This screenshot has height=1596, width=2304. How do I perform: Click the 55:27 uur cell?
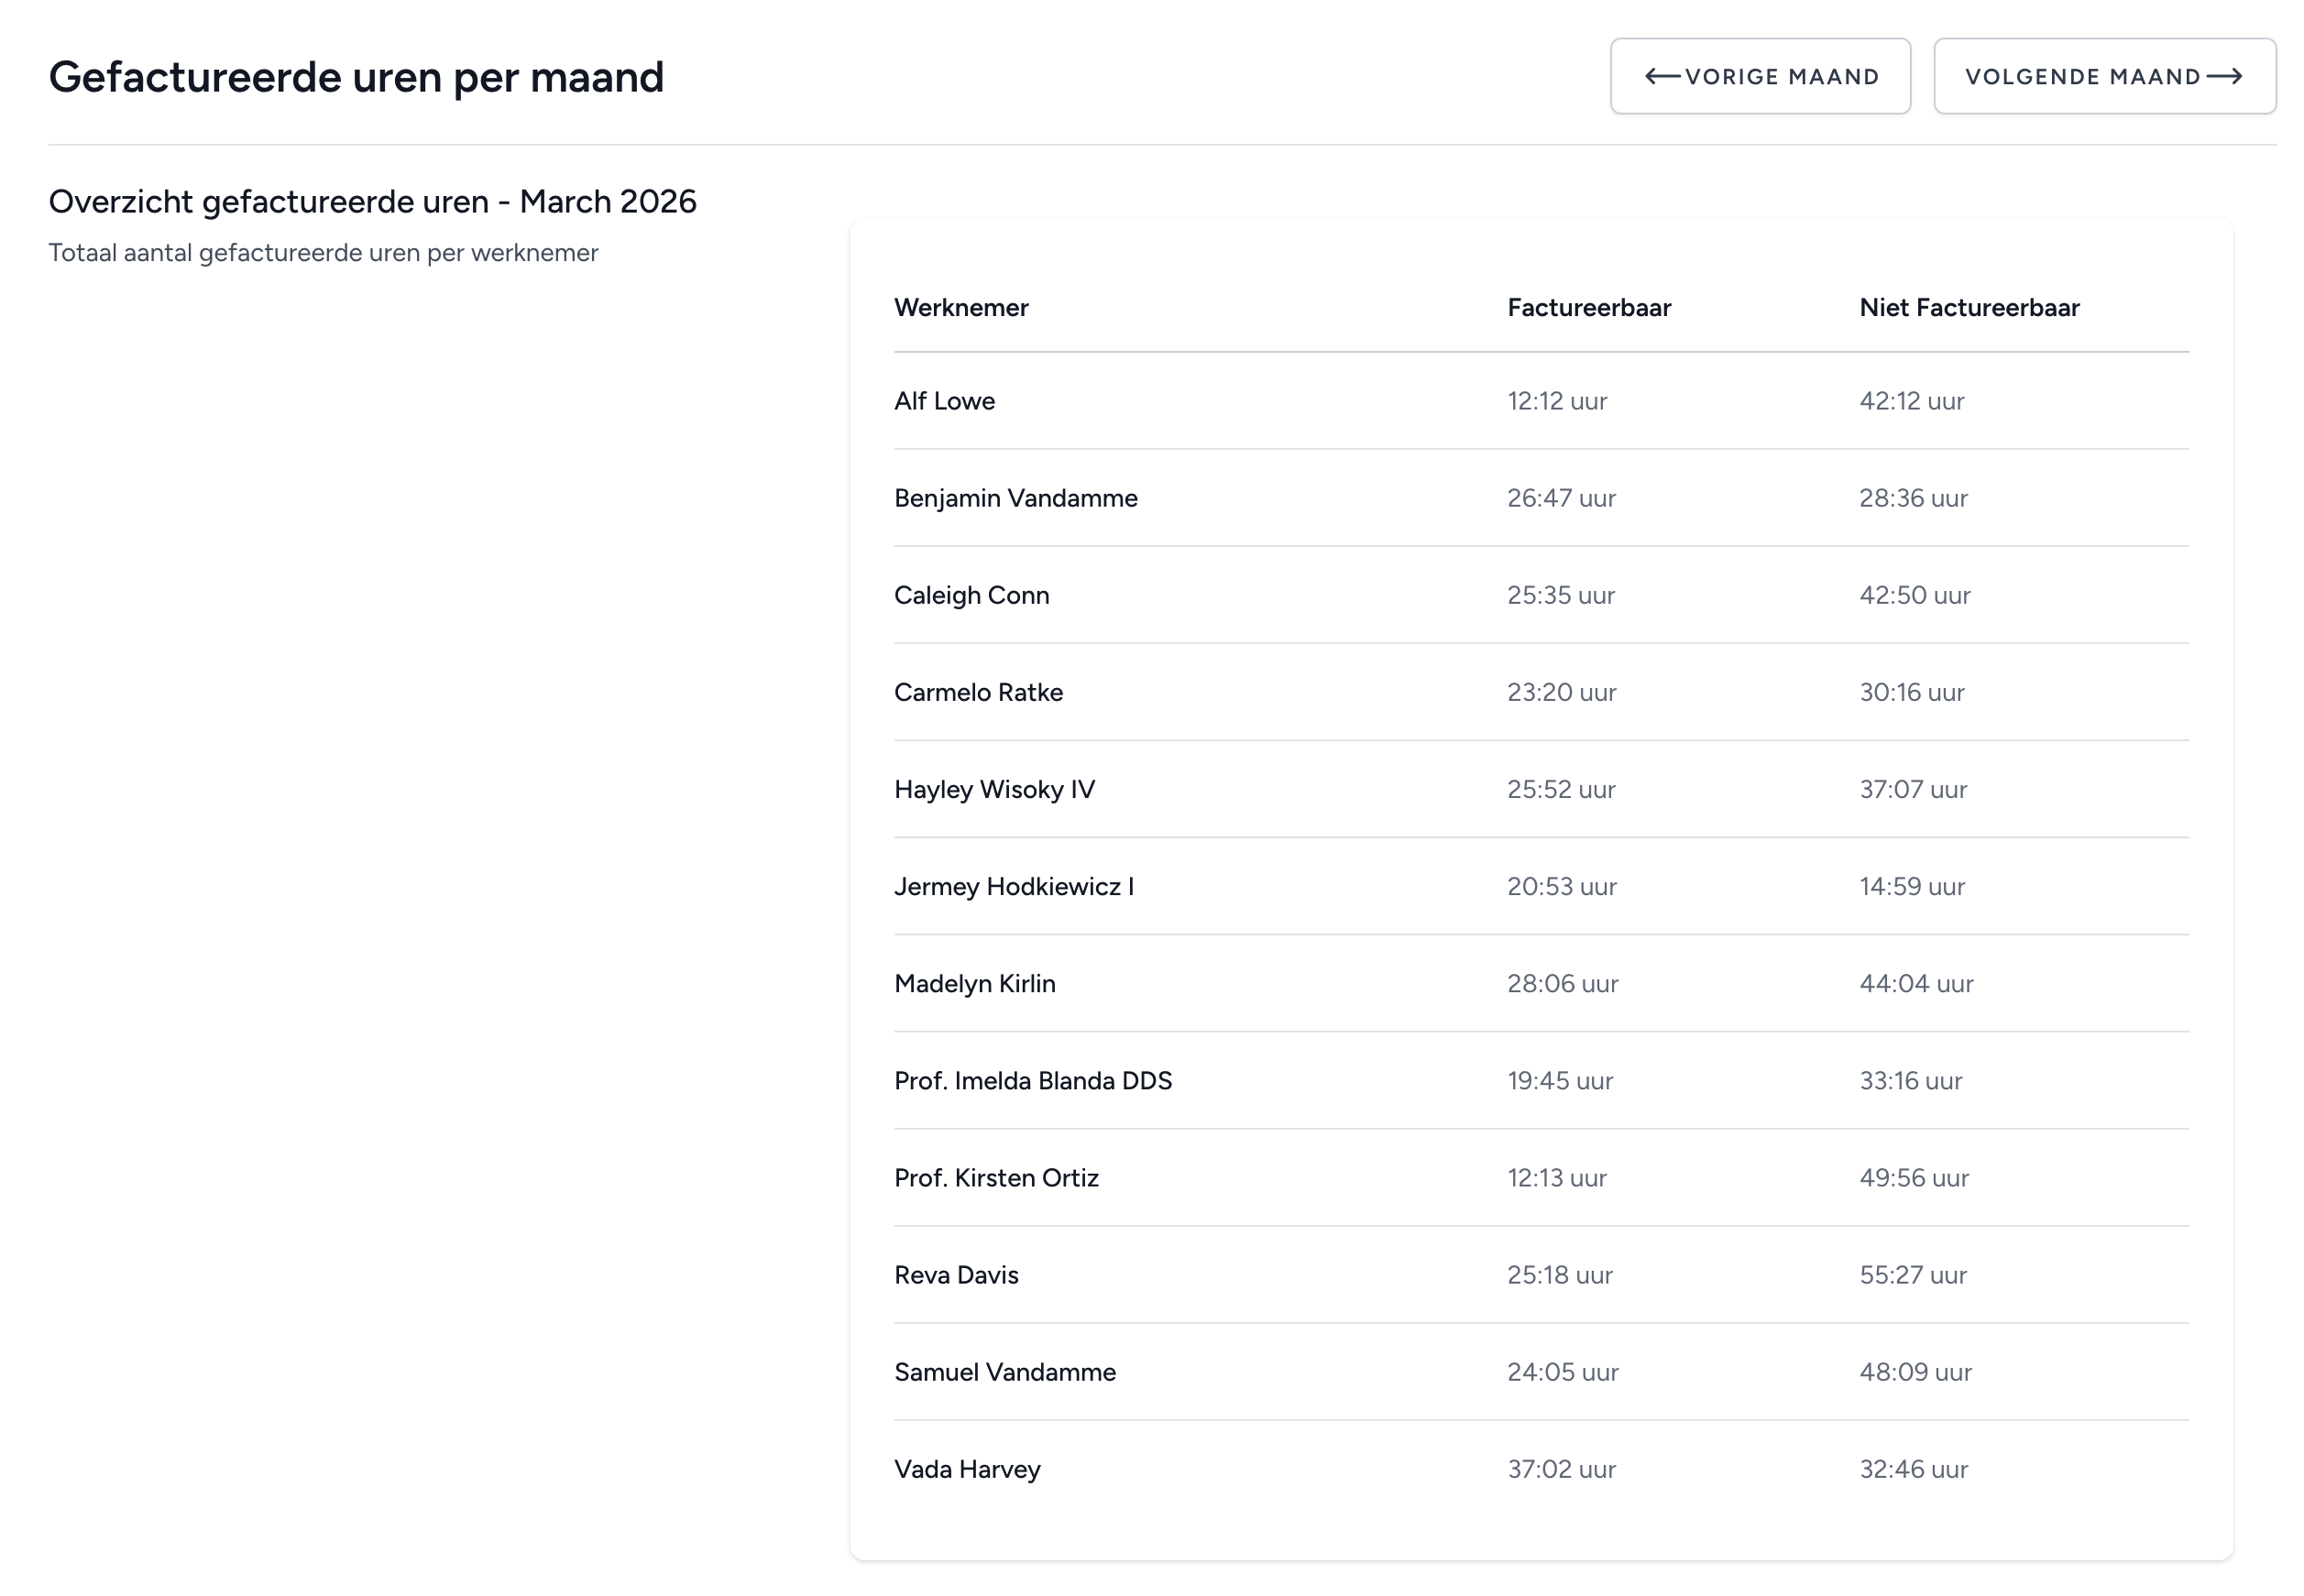1913,1274
